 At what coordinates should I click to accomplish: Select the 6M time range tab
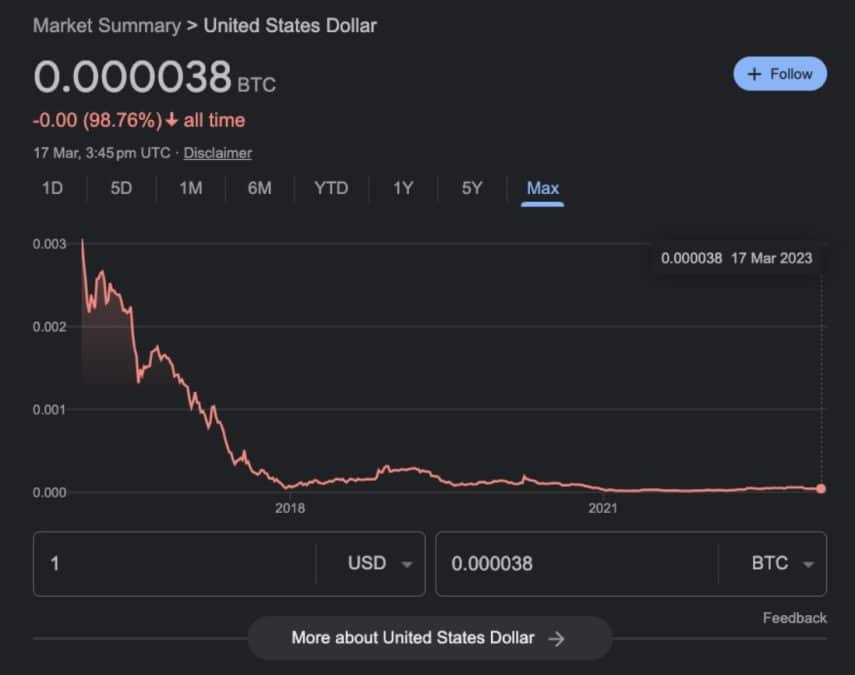pyautogui.click(x=260, y=188)
